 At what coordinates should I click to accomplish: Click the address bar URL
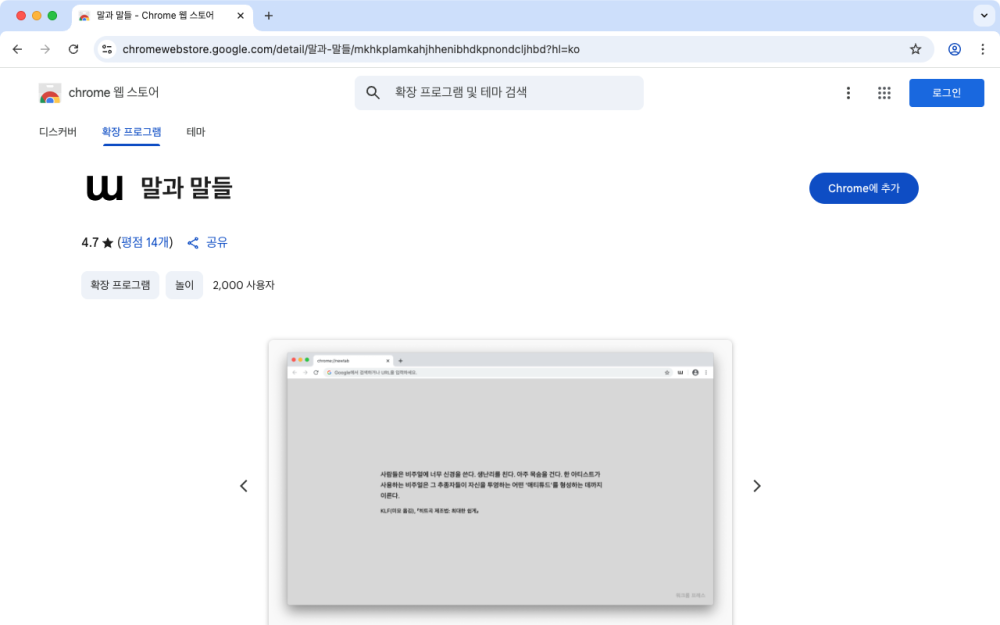point(351,49)
